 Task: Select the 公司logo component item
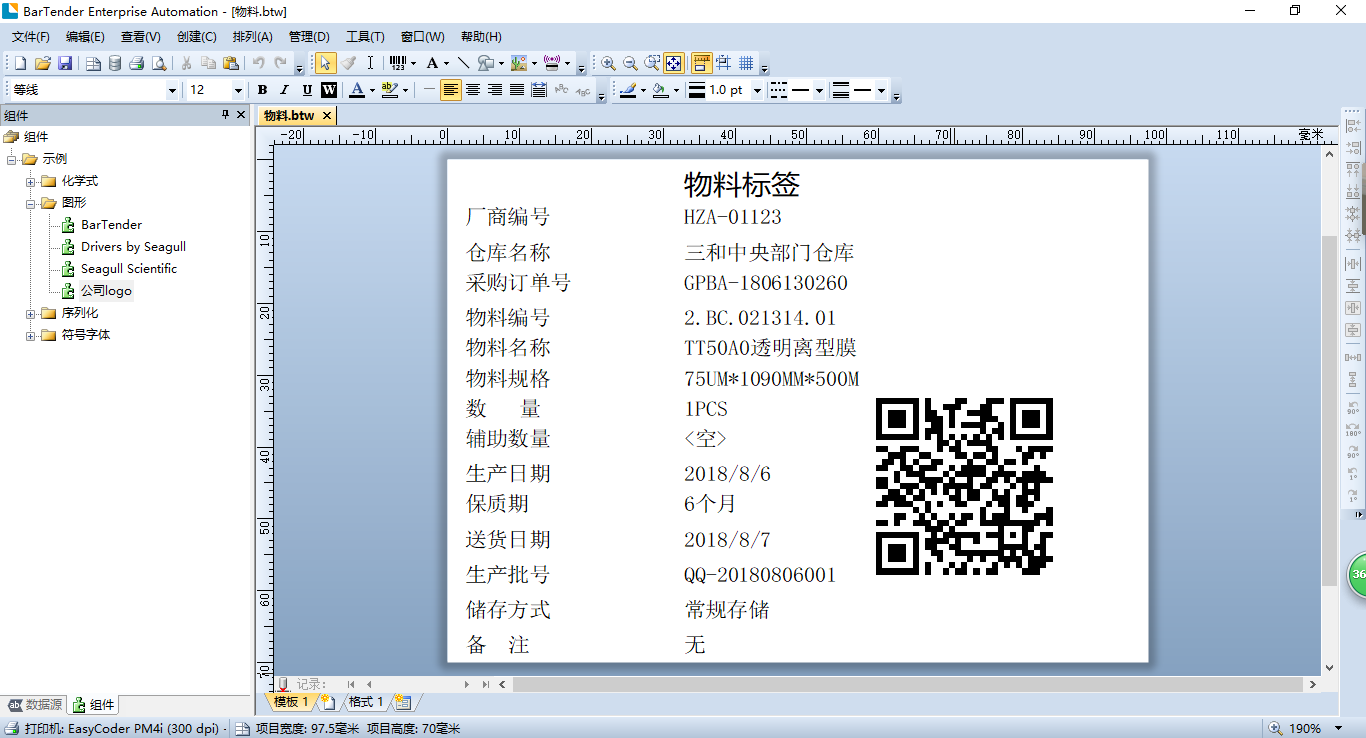click(106, 291)
